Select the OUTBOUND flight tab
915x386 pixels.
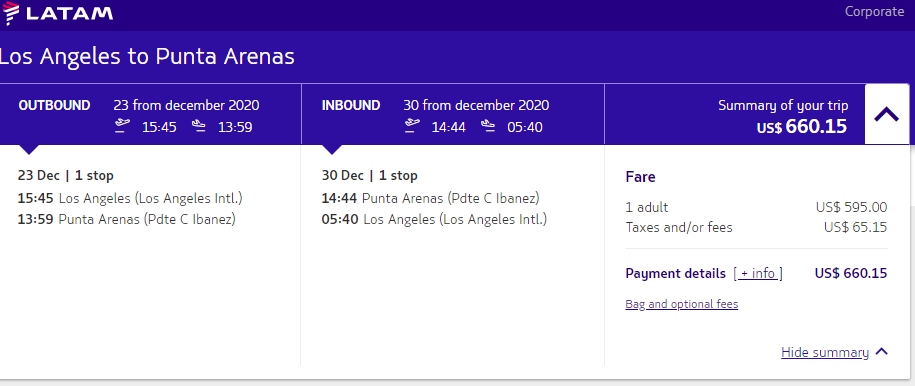point(151,114)
